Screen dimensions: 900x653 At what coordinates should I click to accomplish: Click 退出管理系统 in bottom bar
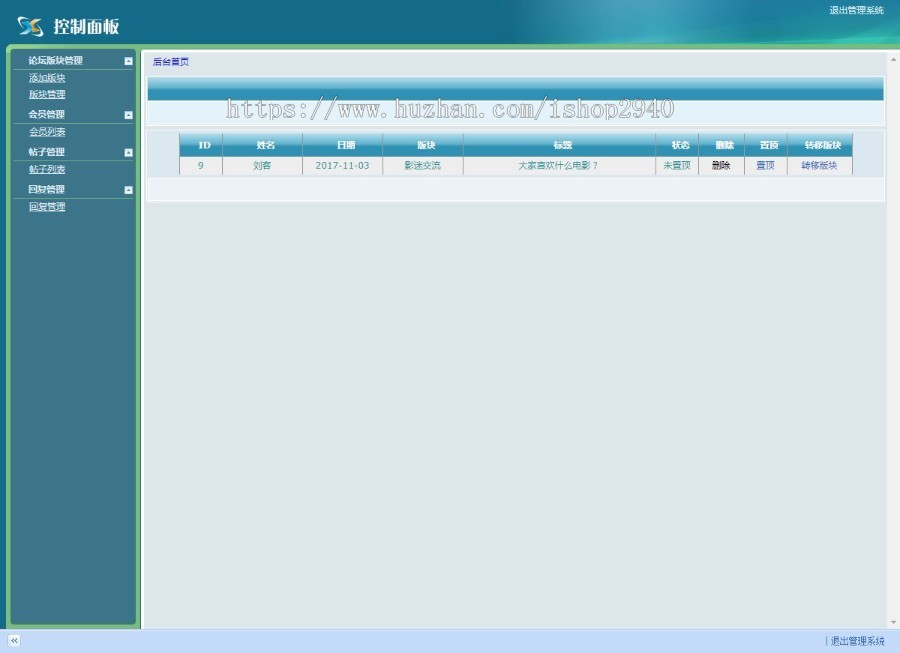[858, 641]
